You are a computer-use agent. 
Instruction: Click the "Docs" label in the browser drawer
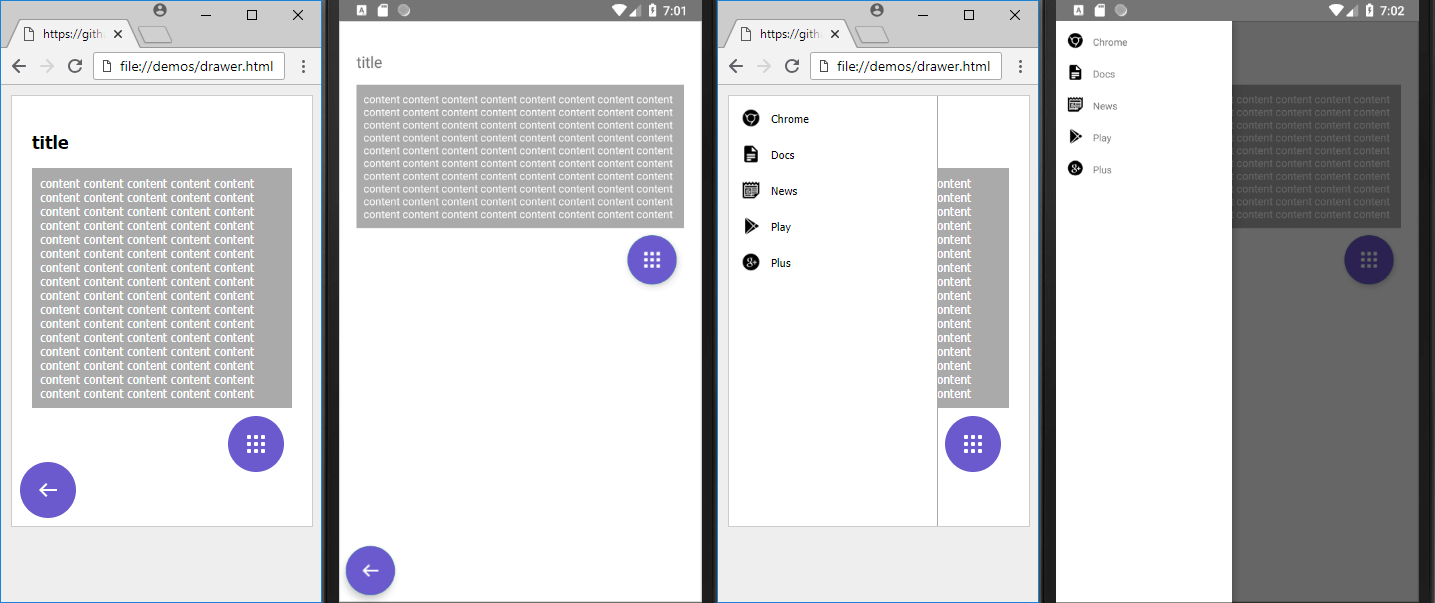pos(783,155)
